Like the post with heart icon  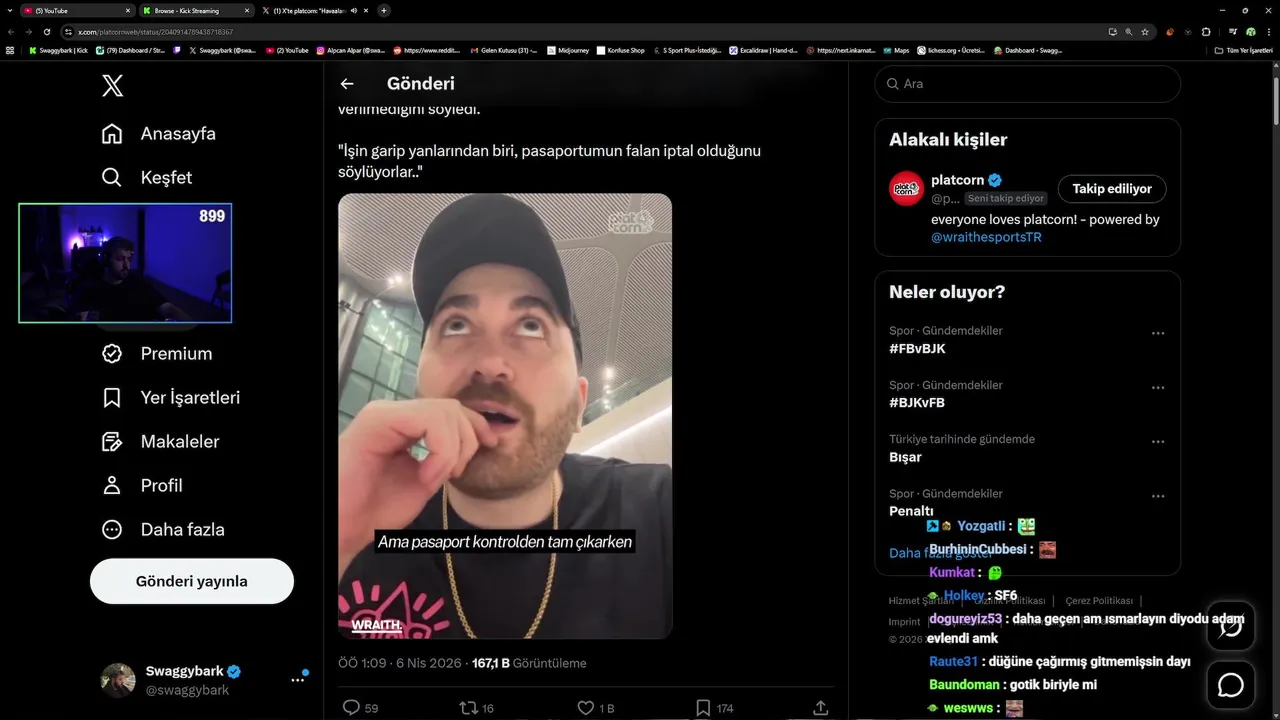pos(586,707)
